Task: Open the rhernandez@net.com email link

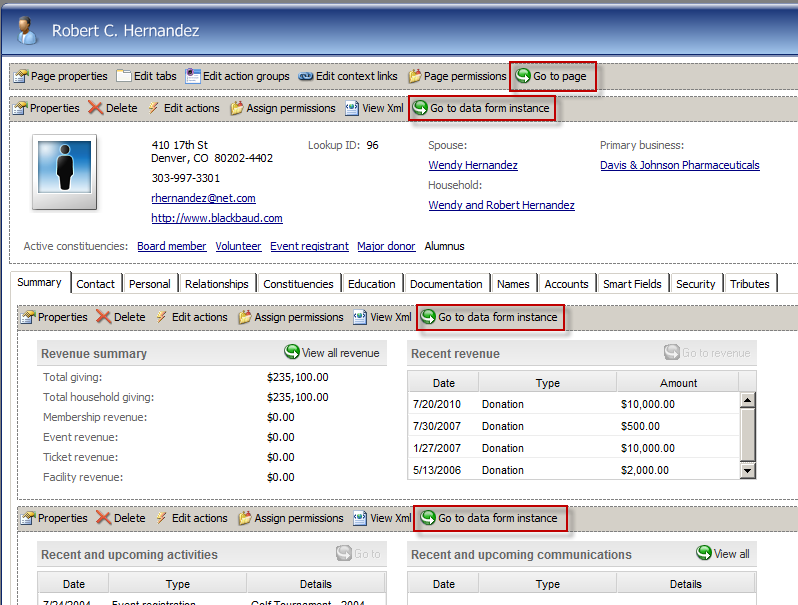Action: tap(203, 198)
